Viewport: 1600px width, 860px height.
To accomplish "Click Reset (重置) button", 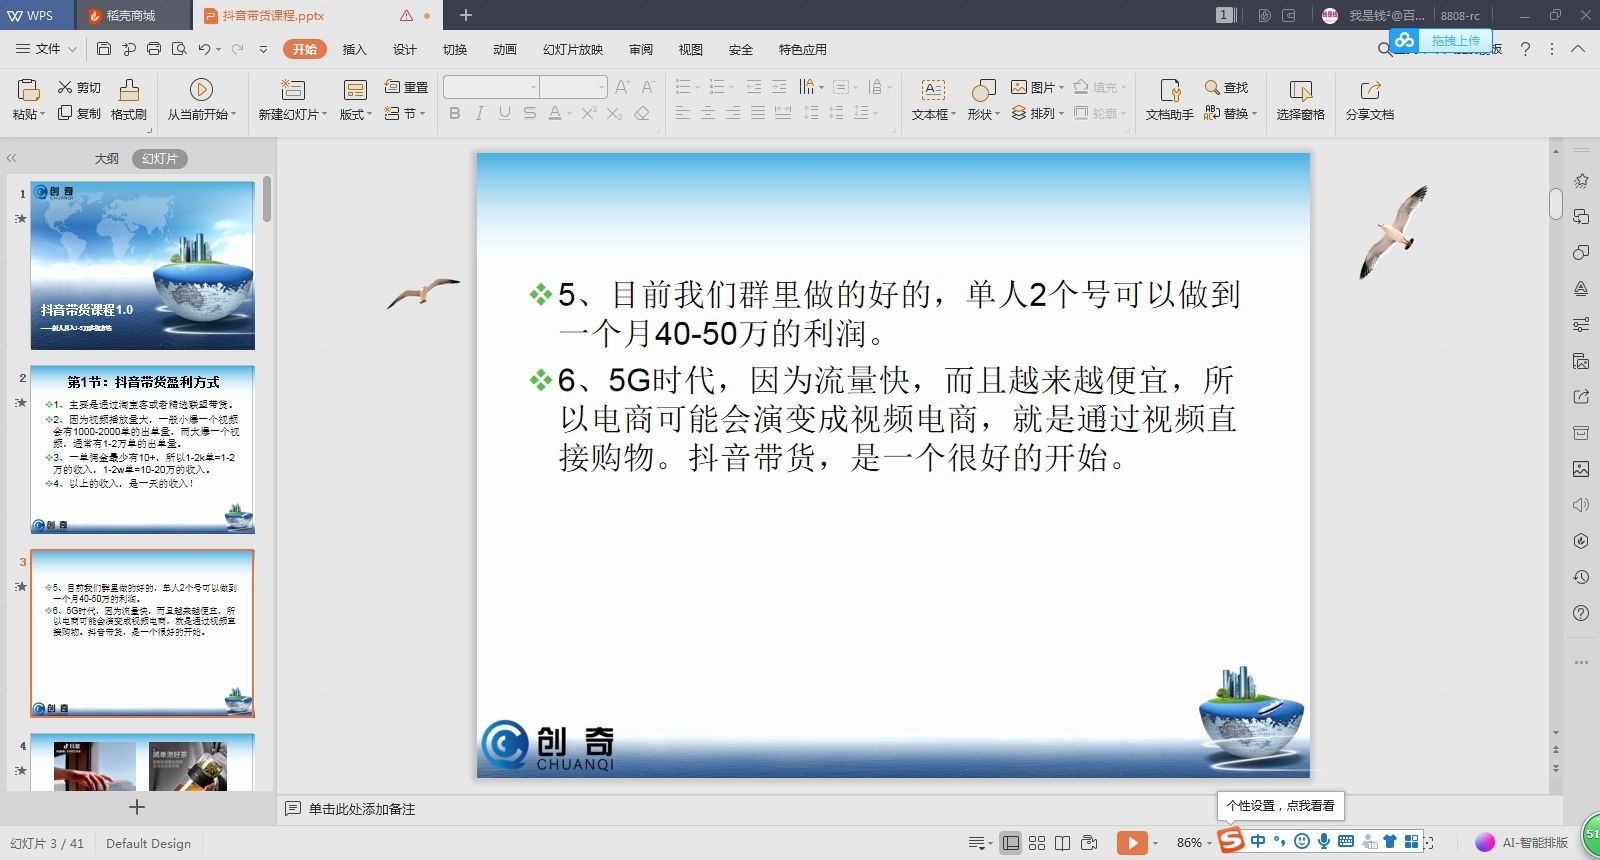I will click(x=406, y=87).
